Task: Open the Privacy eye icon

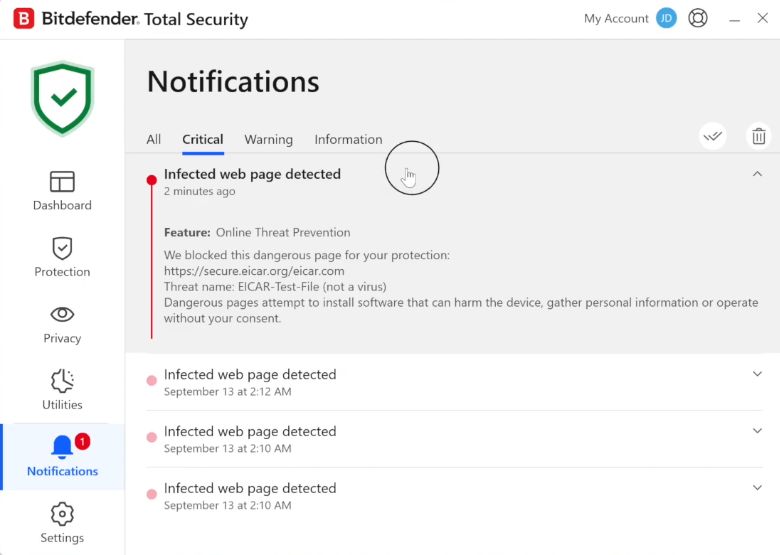Action: [x=62, y=314]
